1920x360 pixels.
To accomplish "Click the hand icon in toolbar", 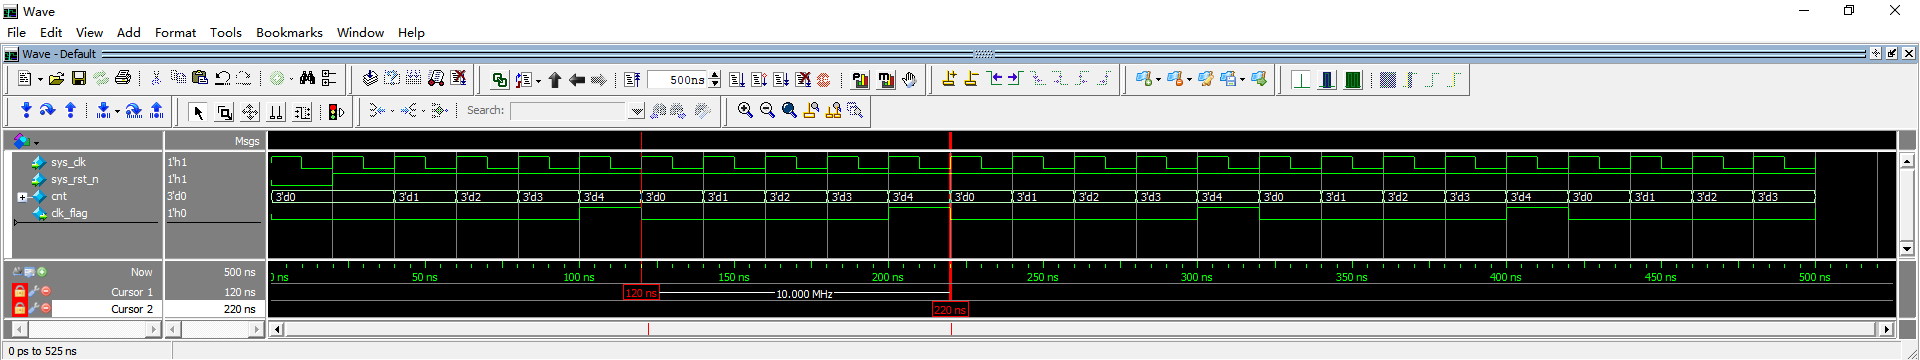I will (x=909, y=80).
